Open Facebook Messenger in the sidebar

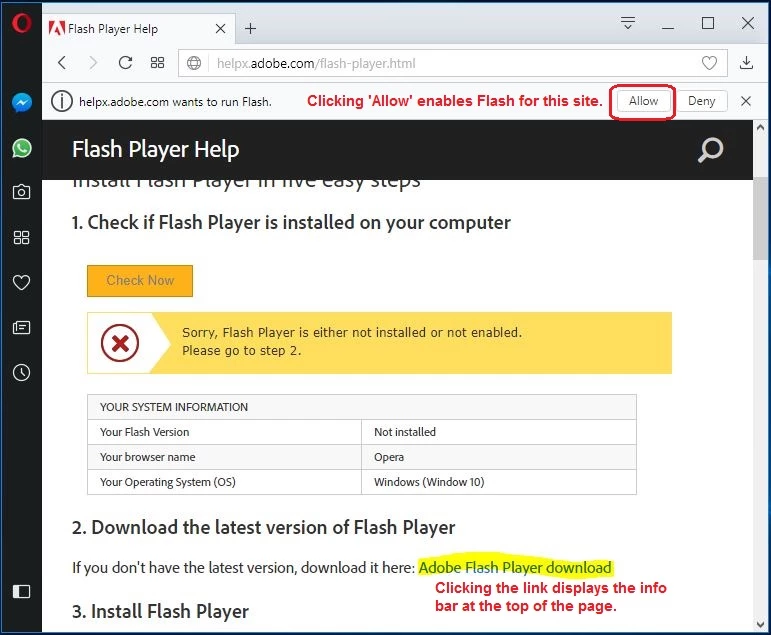click(22, 103)
